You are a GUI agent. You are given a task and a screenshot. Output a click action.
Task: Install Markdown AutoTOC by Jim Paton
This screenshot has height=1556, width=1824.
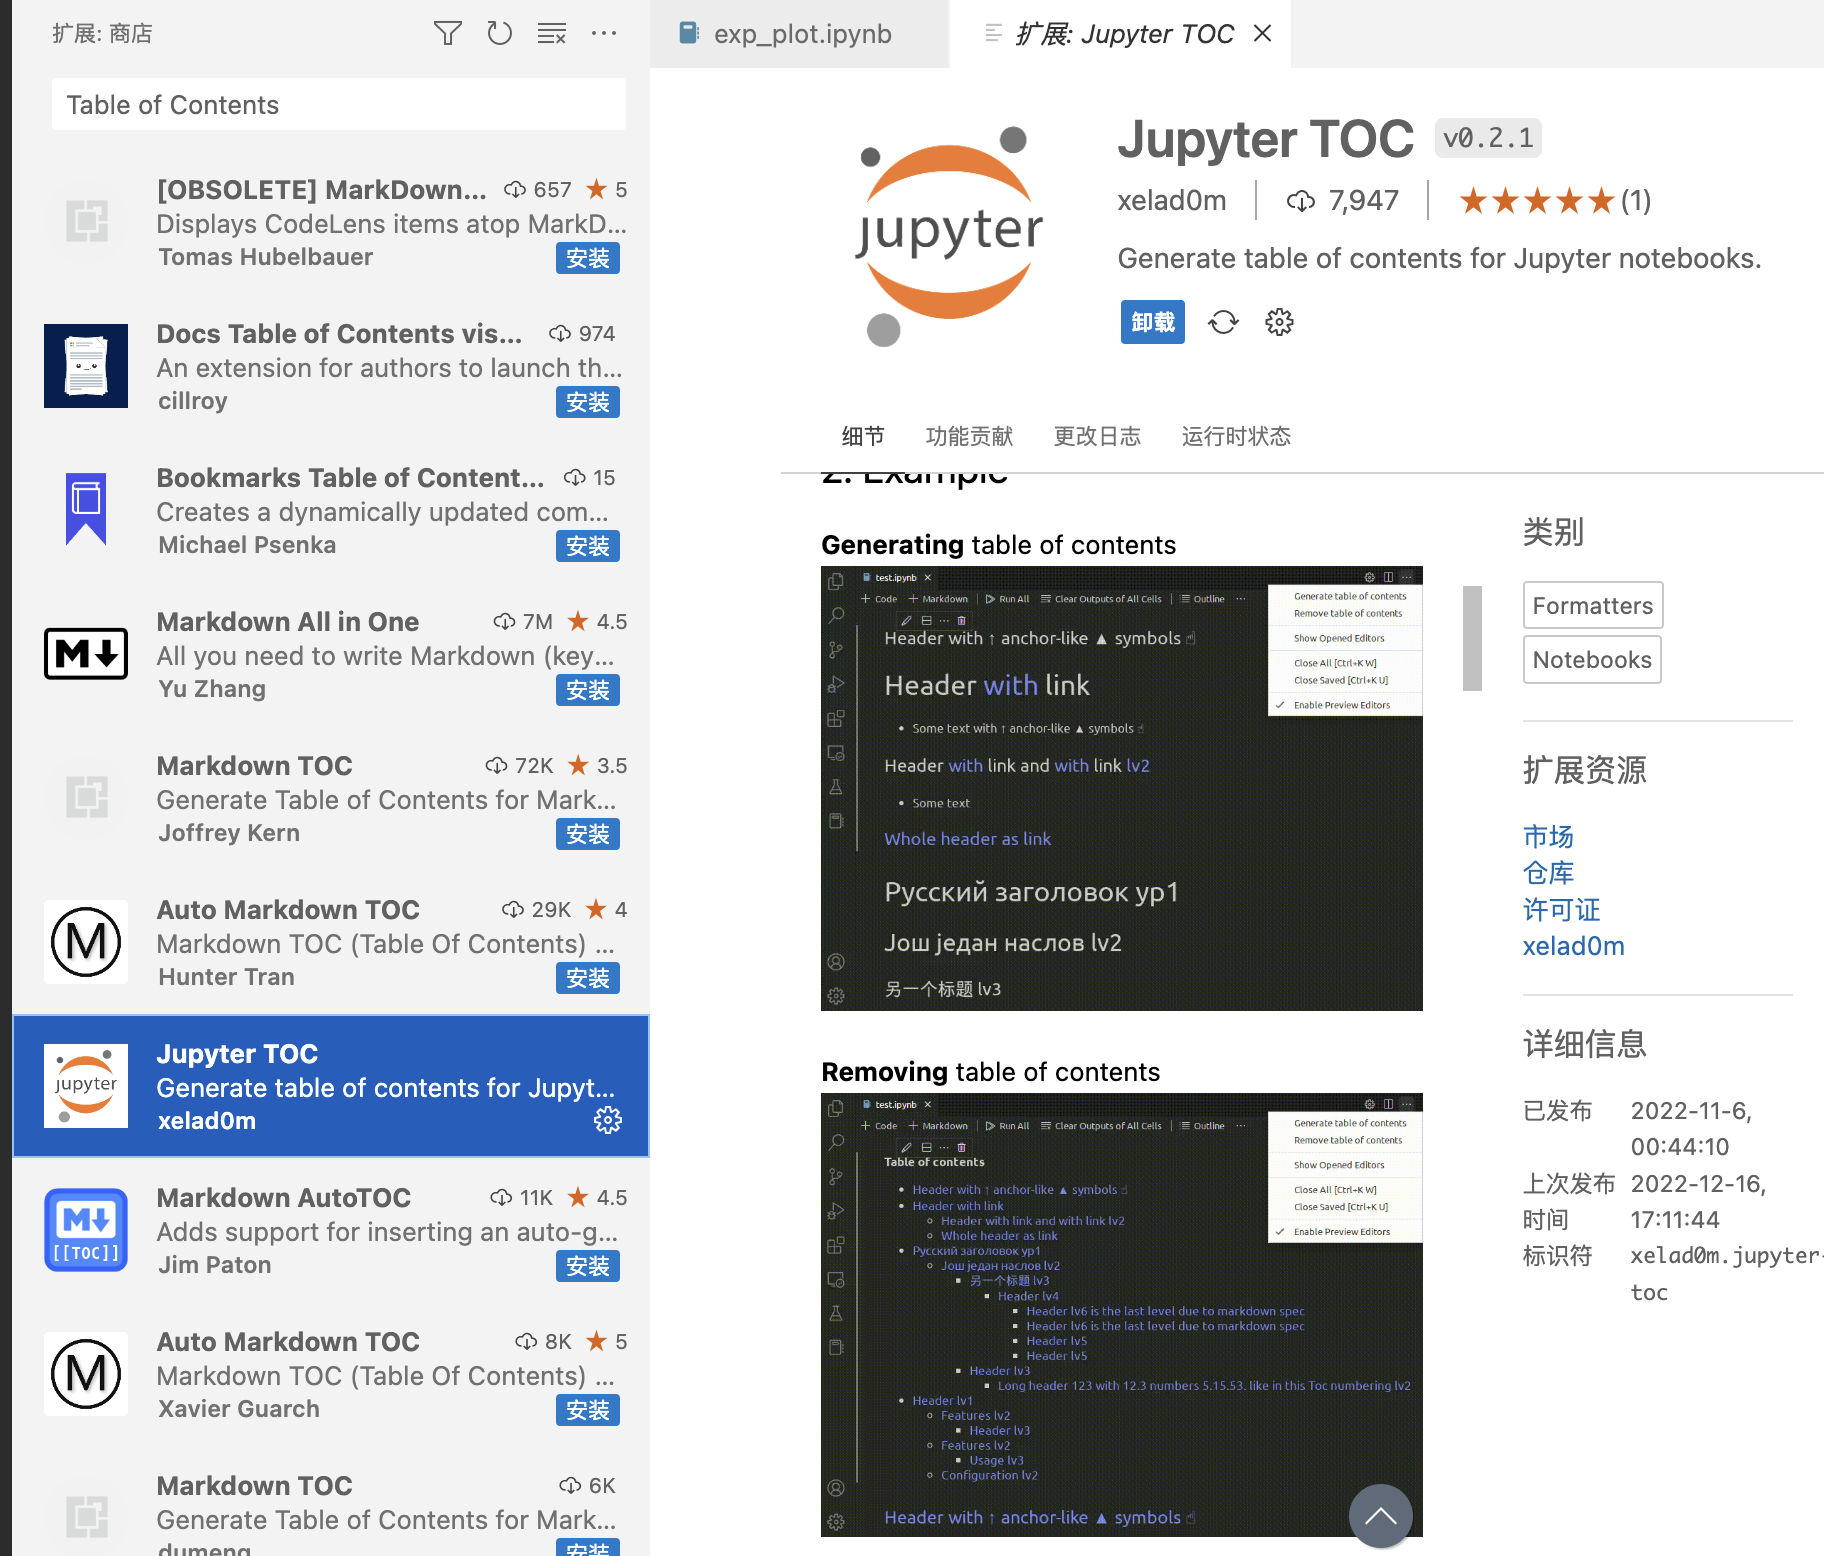coord(588,1267)
